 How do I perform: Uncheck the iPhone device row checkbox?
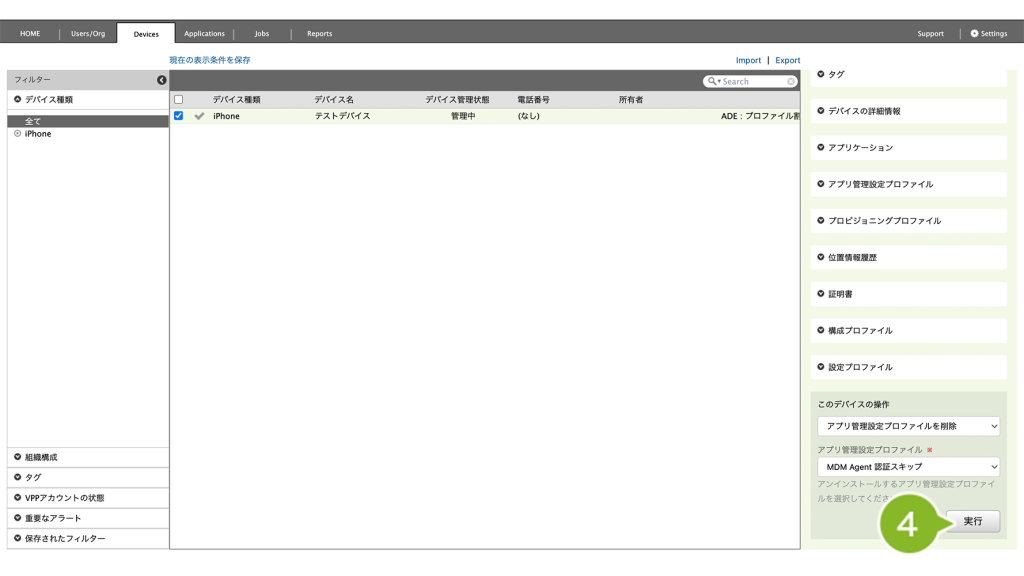pos(179,116)
